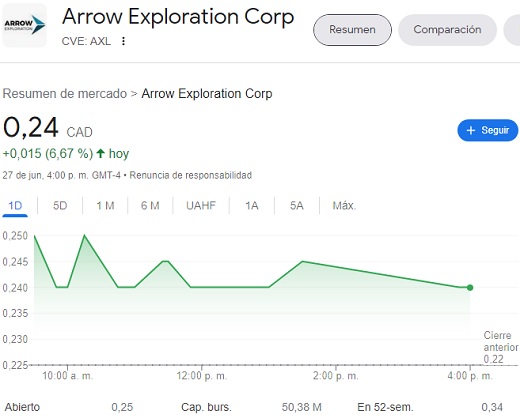
Task: Click the Abierto label
Action: pyautogui.click(x=22, y=407)
